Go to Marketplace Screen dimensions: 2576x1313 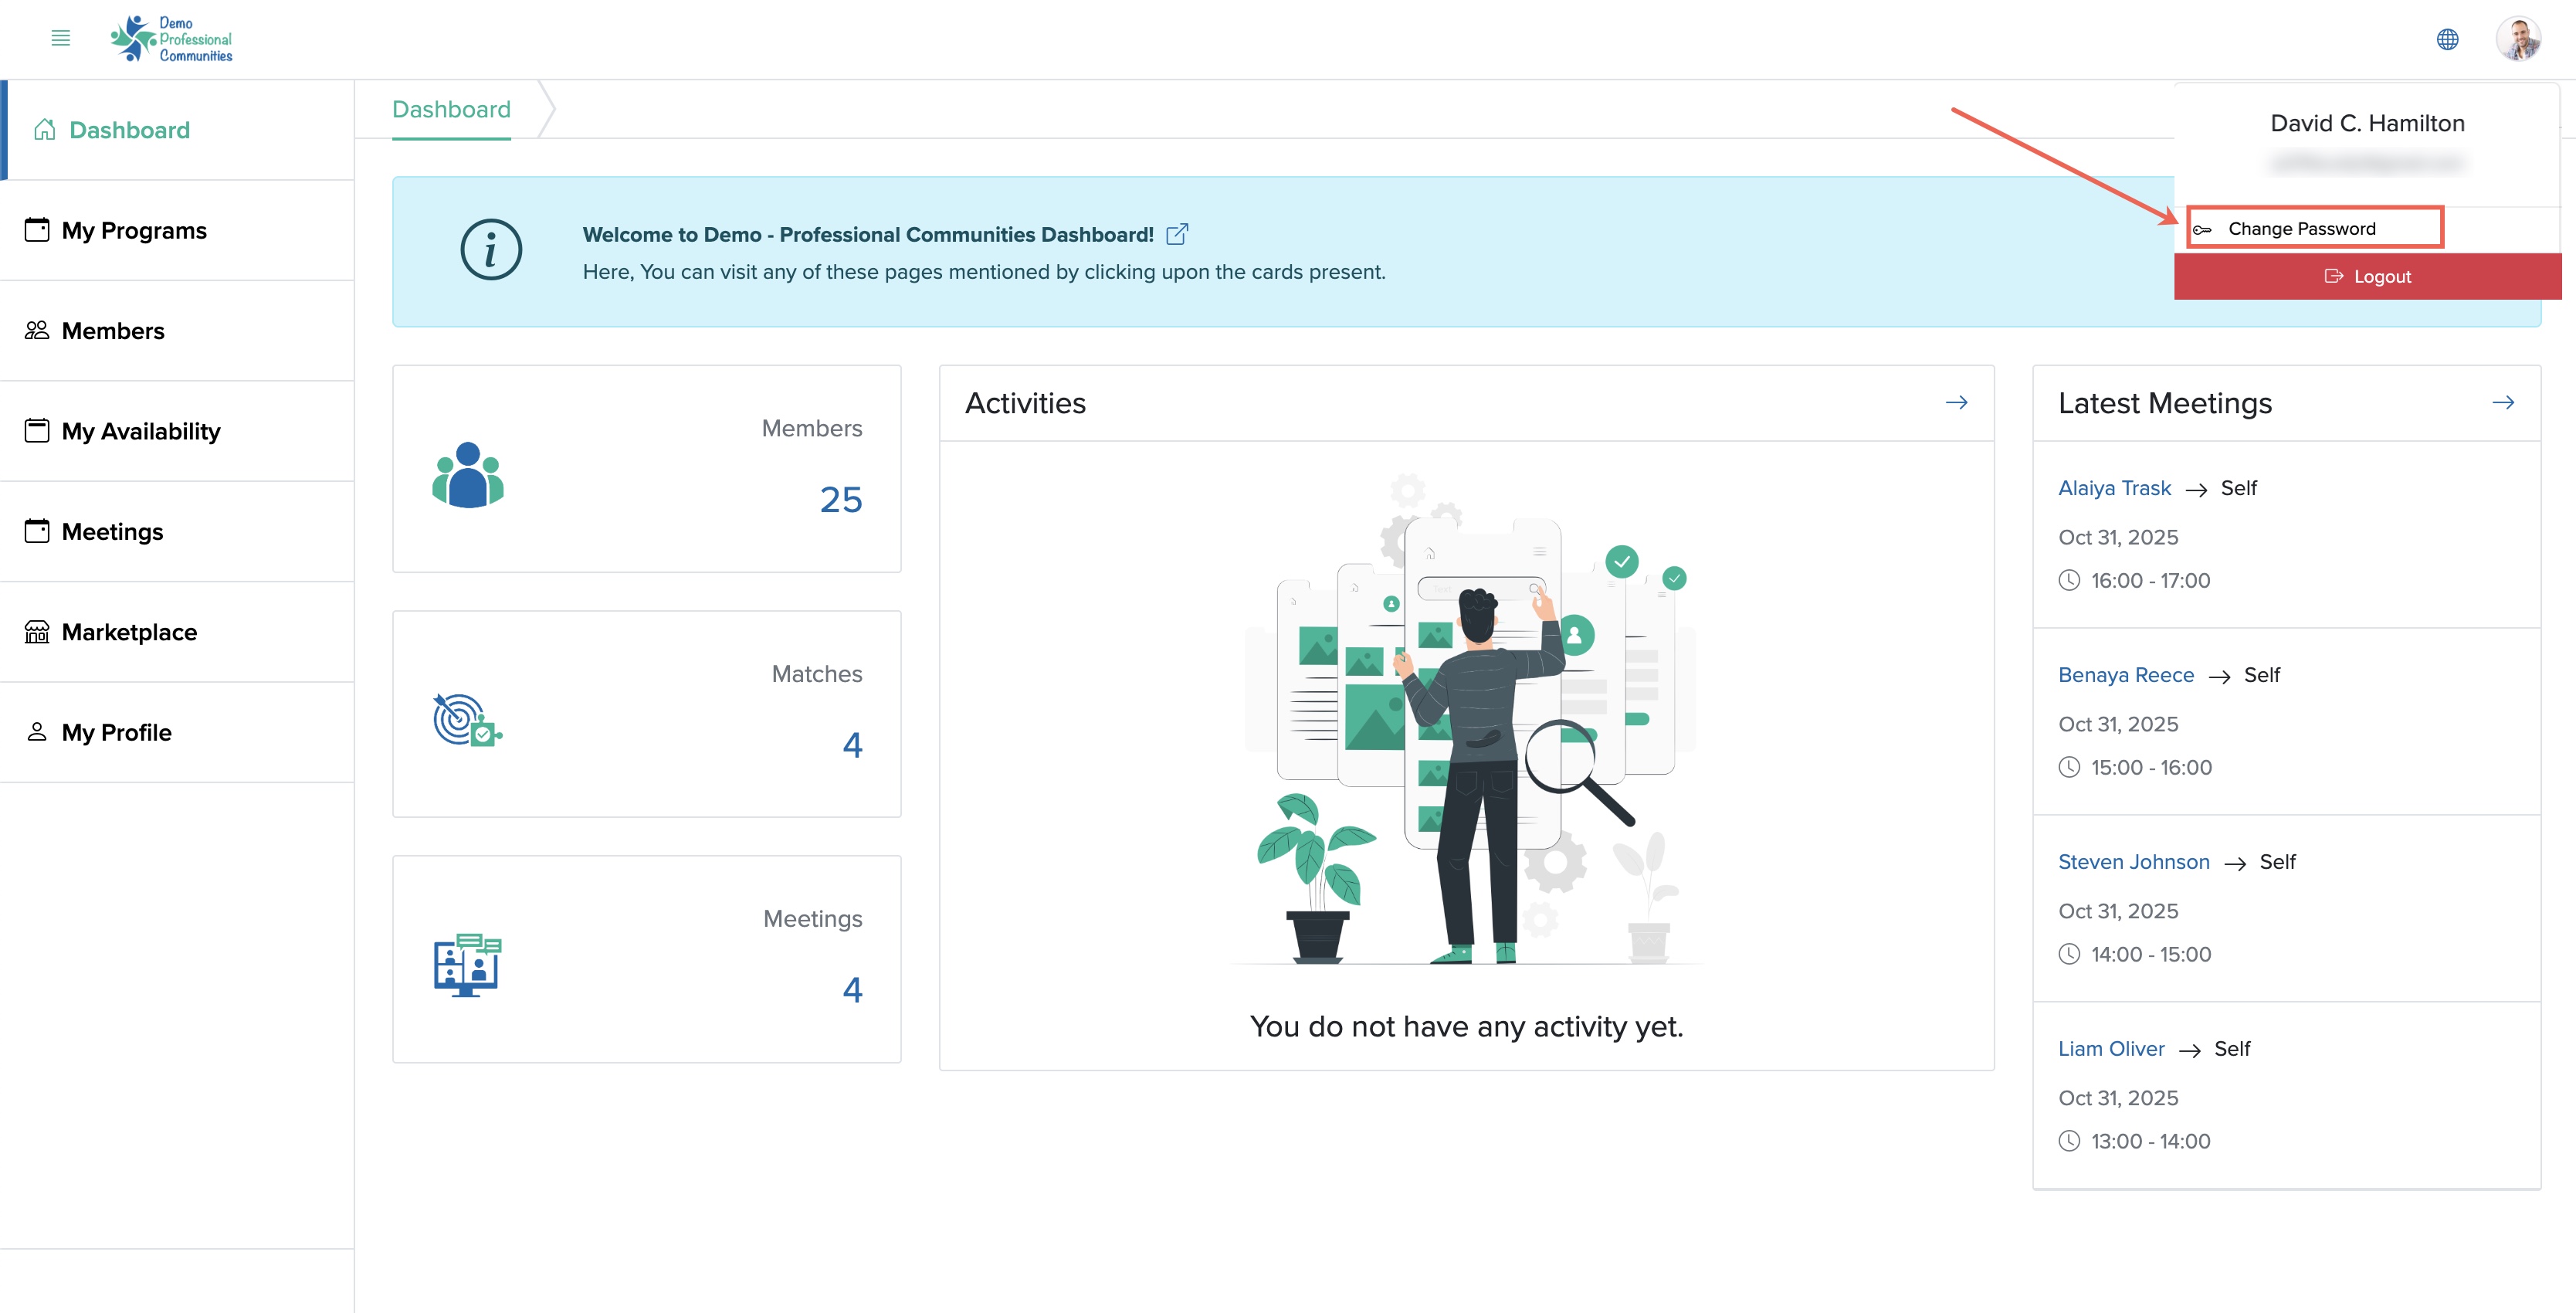tap(177, 632)
